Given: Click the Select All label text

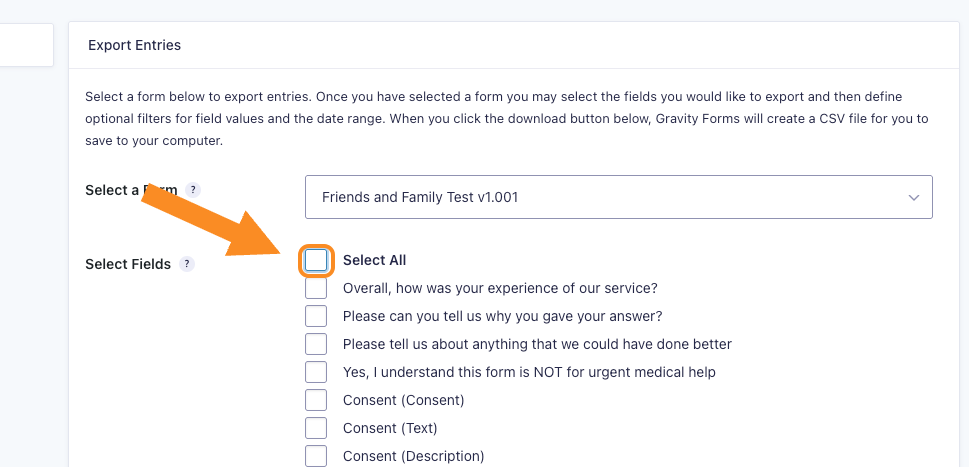Looking at the screenshot, I should pyautogui.click(x=374, y=260).
